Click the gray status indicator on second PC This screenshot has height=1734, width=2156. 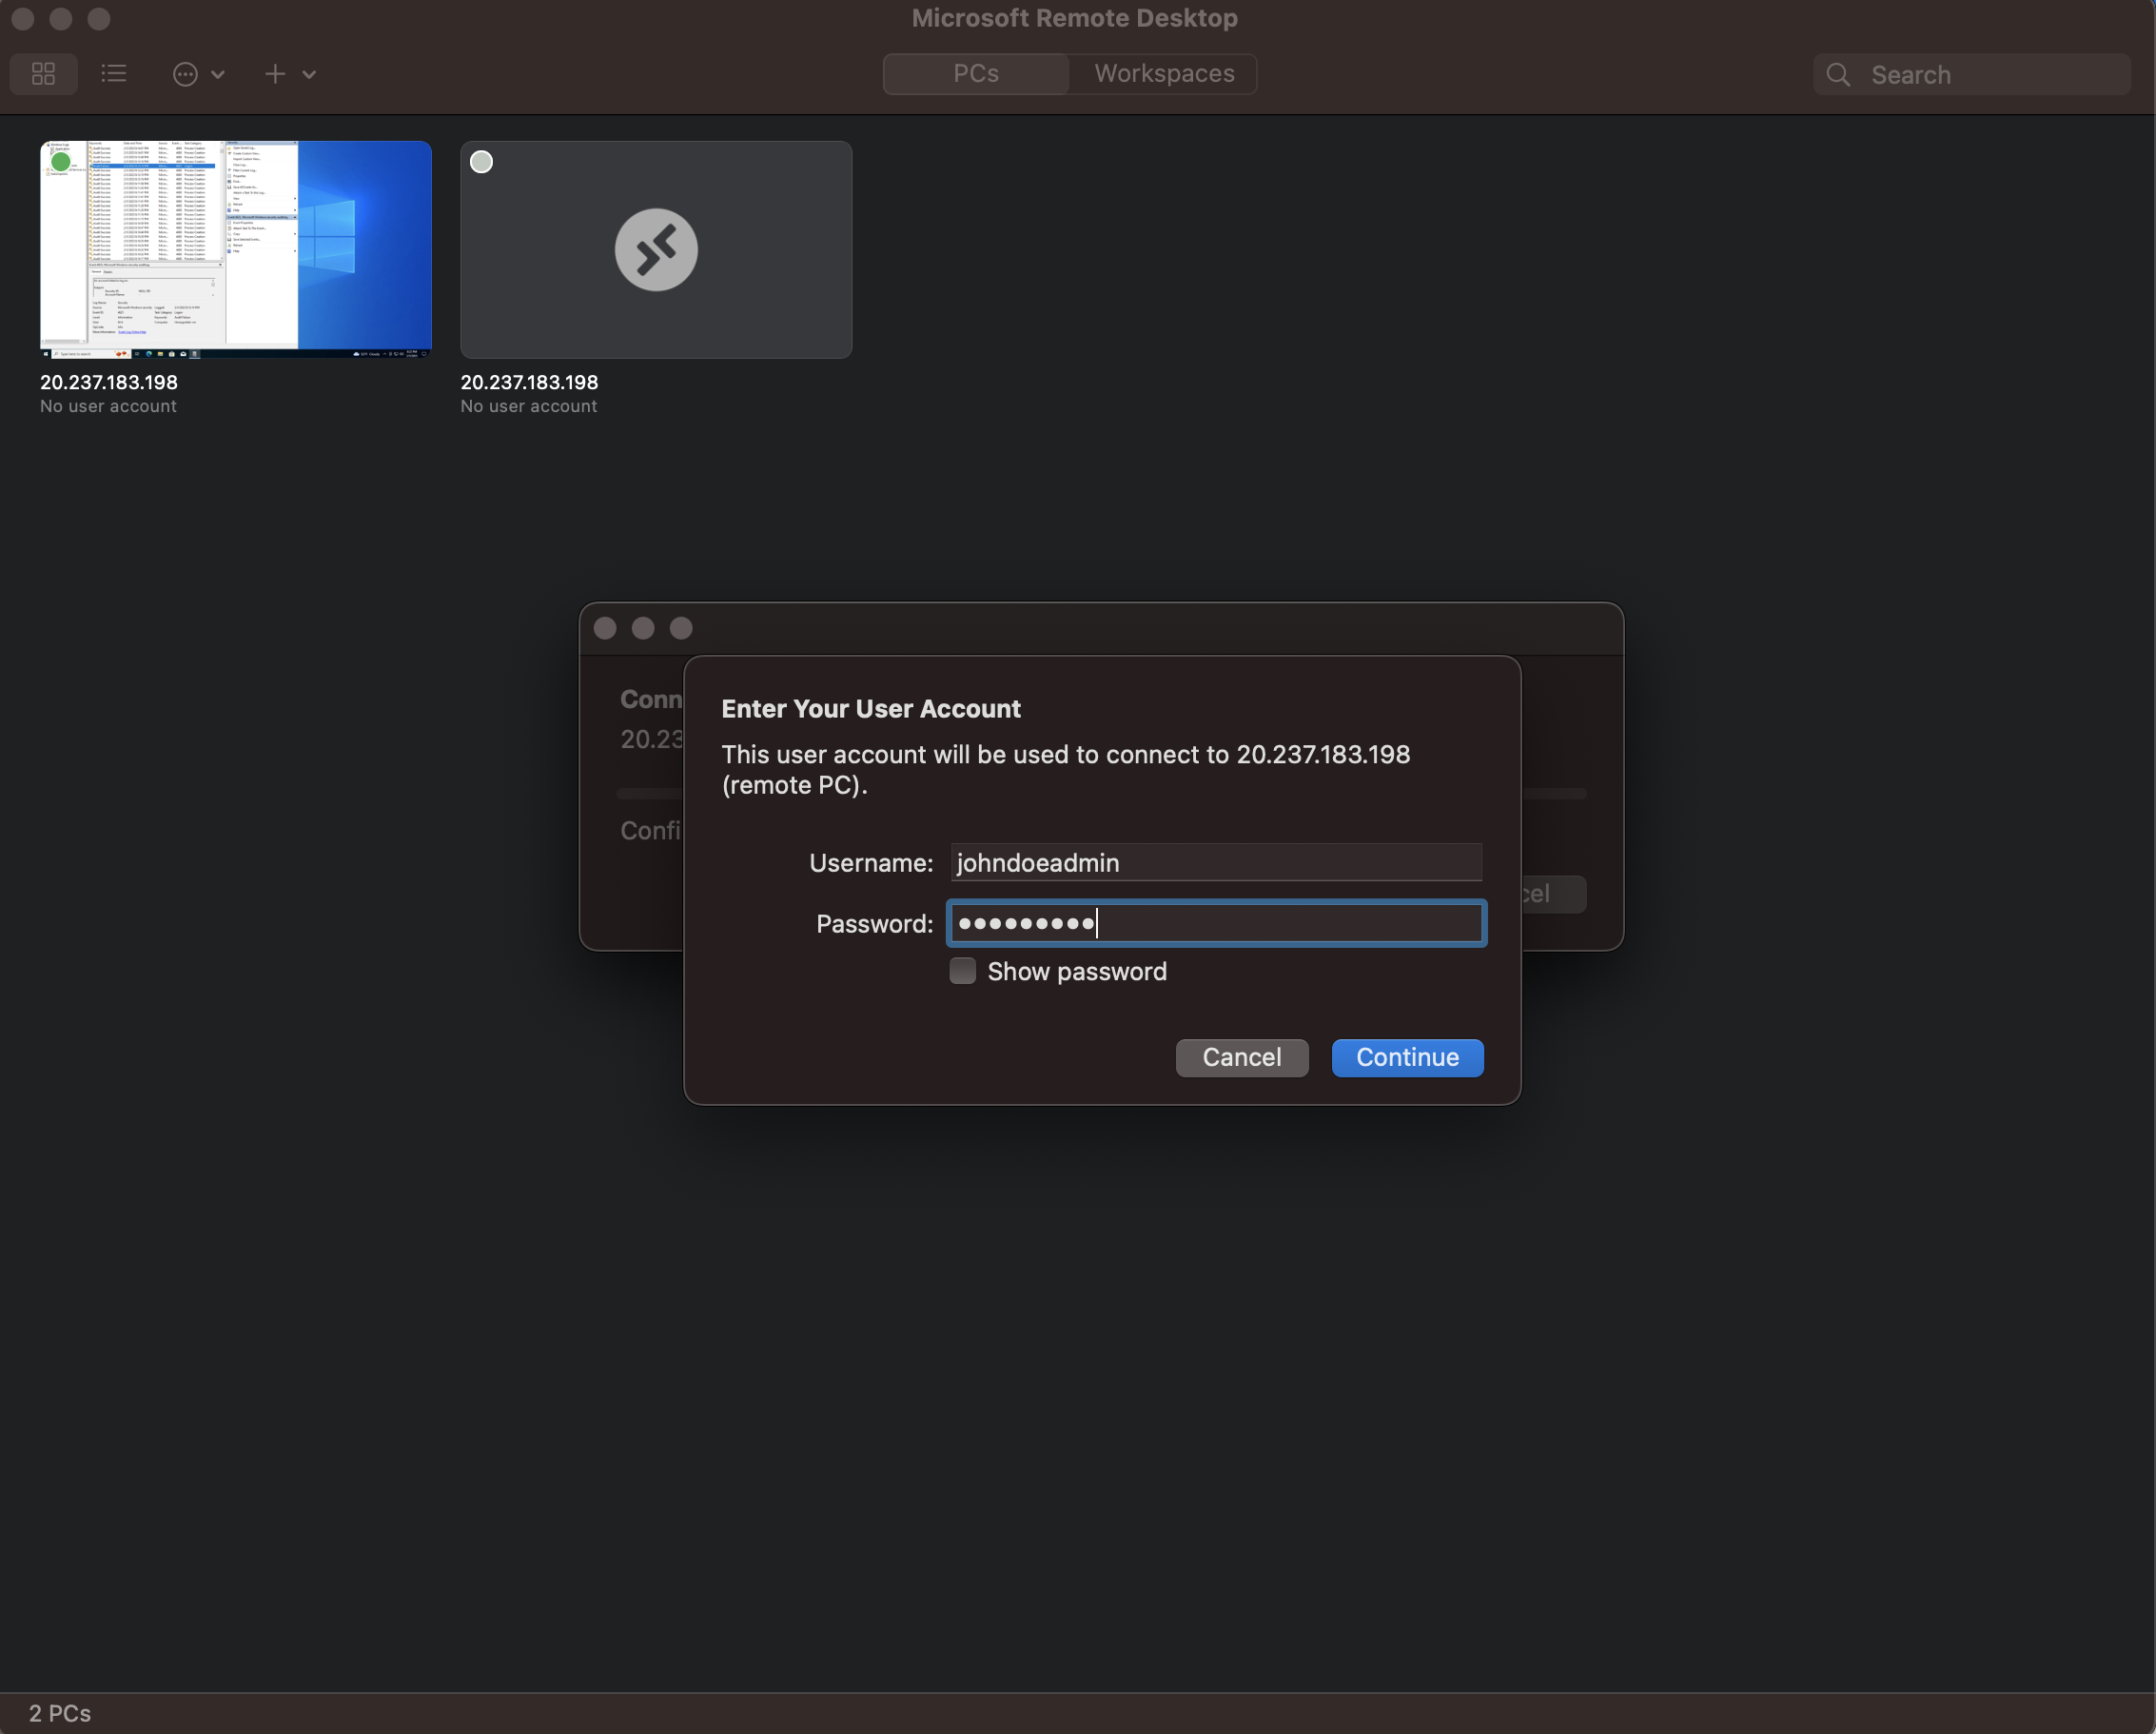(x=482, y=162)
